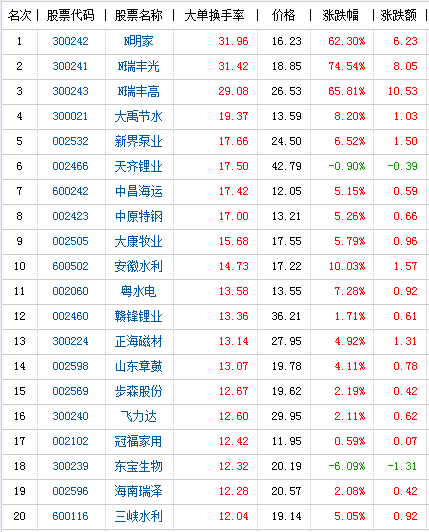Open the 粤水电 stock name link
Image resolution: width=429 pixels, height=532 pixels.
138,291
